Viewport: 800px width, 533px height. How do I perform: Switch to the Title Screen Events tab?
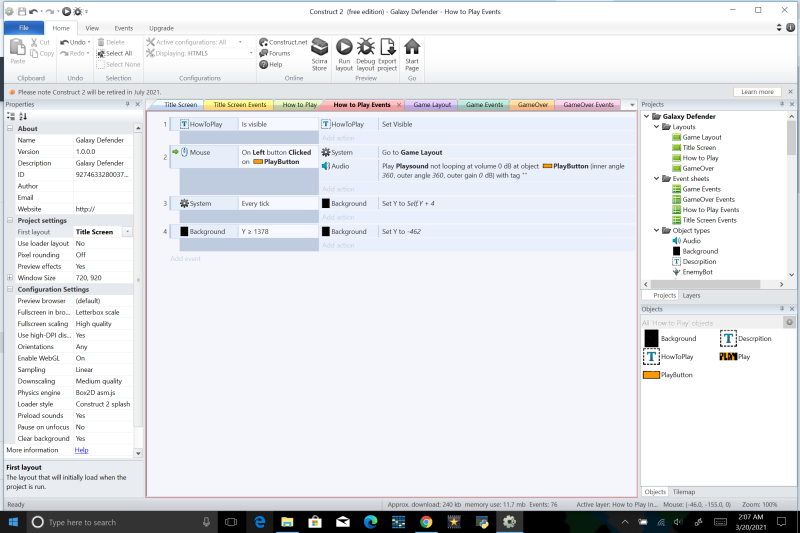tap(239, 105)
